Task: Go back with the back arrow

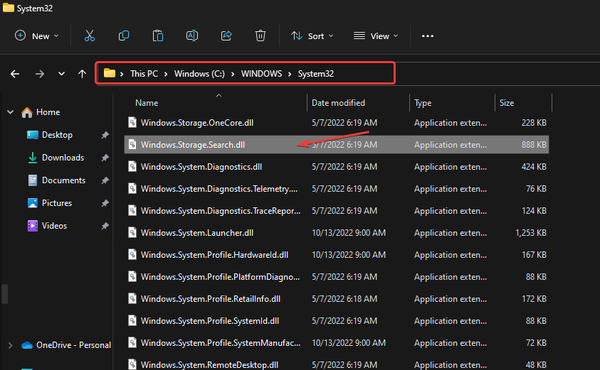Action: [15, 73]
